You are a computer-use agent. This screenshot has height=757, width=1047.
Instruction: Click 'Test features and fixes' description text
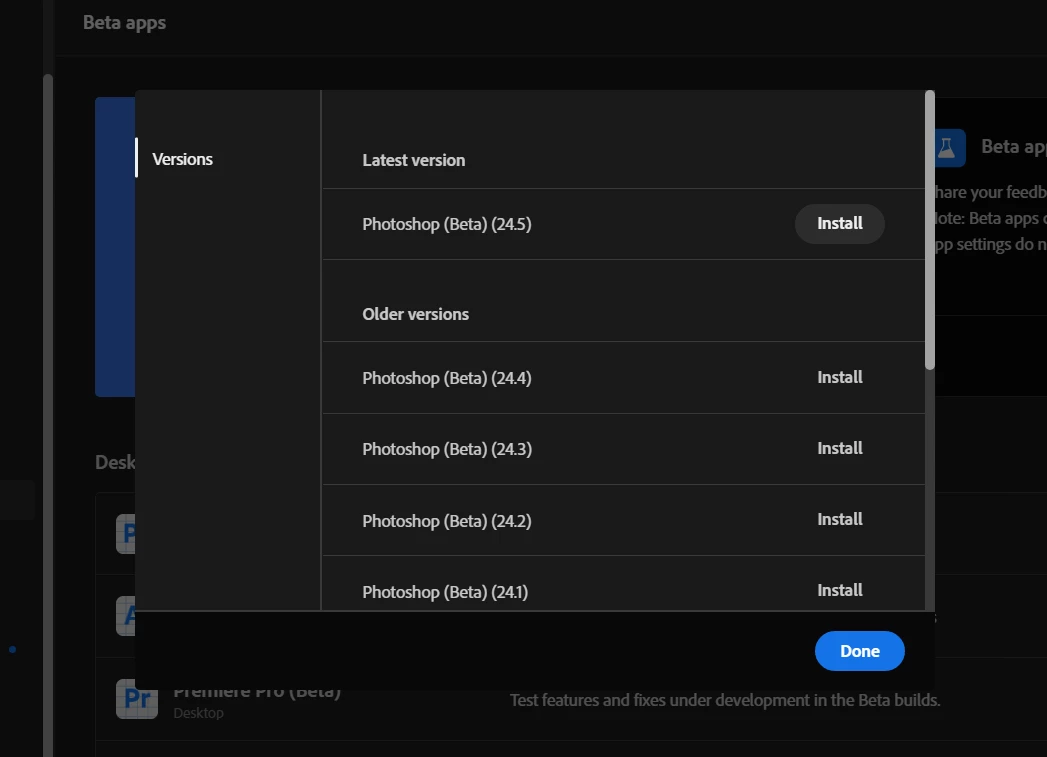[x=725, y=700]
